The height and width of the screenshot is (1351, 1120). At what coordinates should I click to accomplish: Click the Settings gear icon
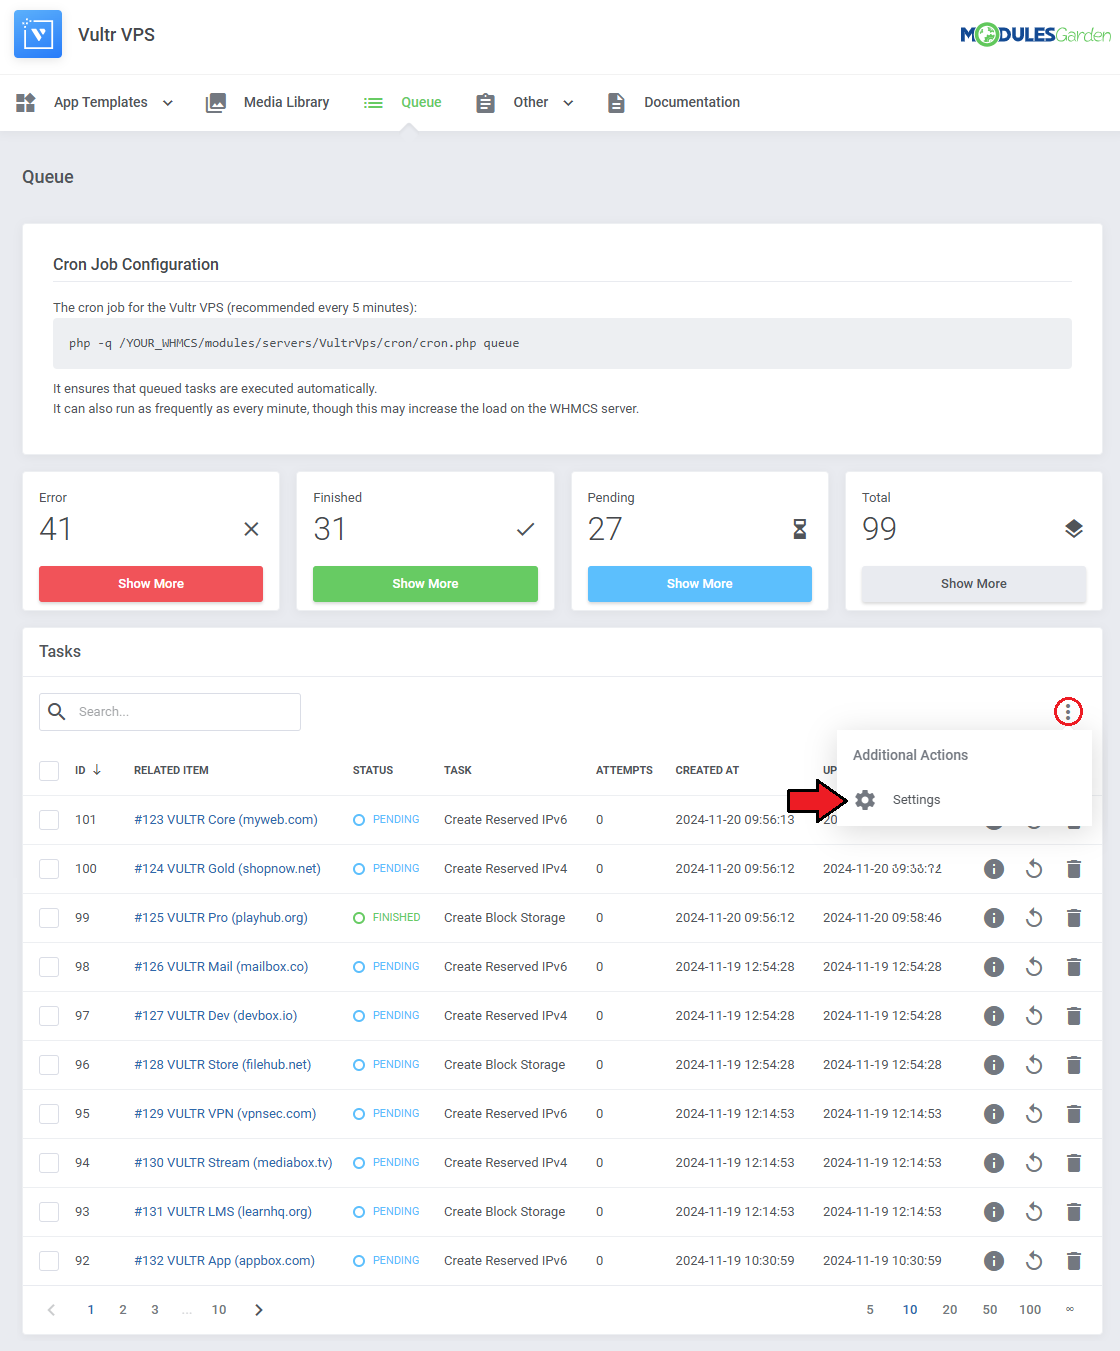865,800
